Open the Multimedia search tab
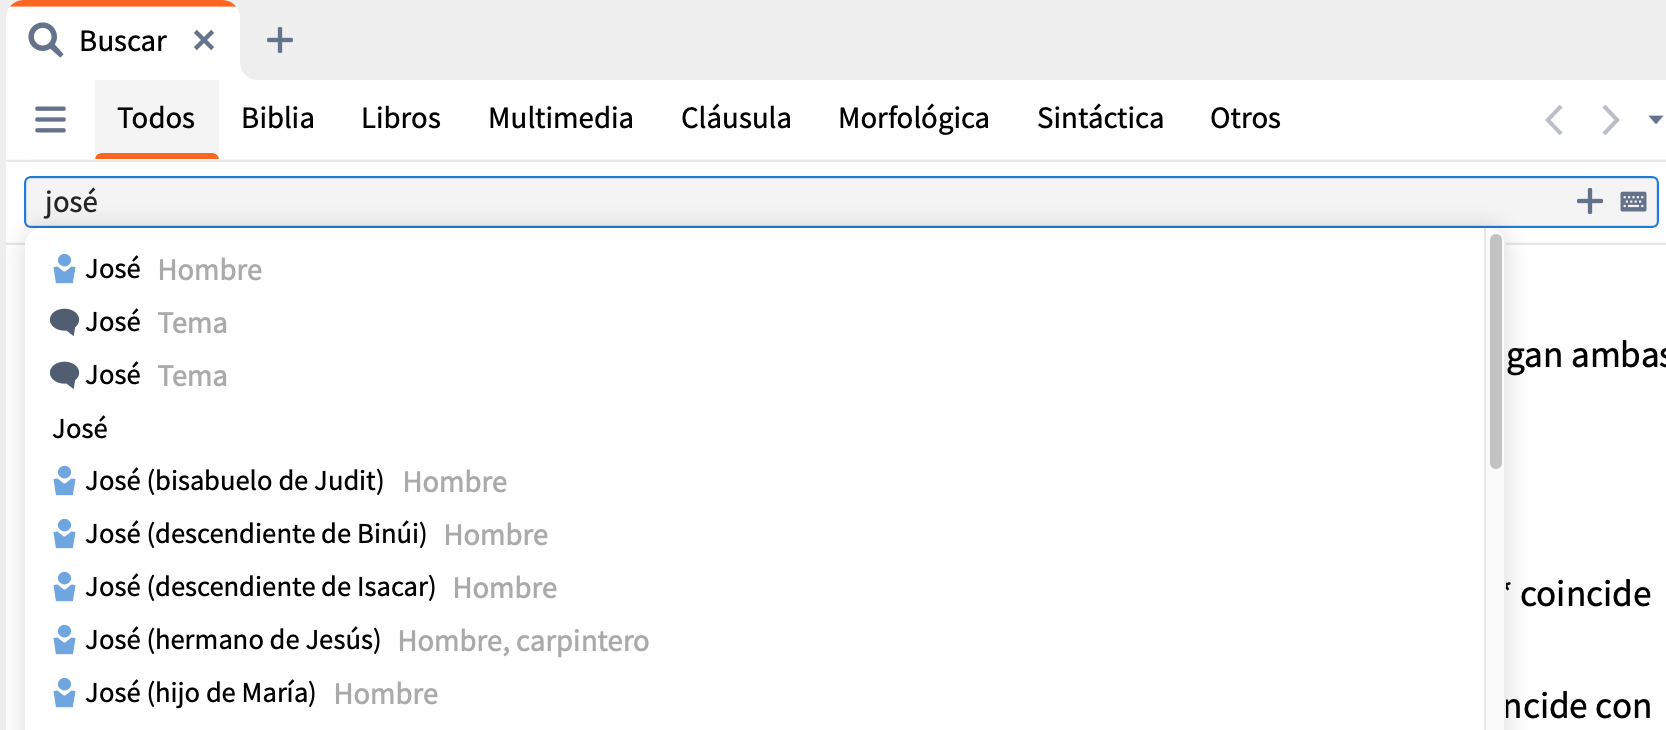Screen dimensions: 1666x730 (x=561, y=118)
